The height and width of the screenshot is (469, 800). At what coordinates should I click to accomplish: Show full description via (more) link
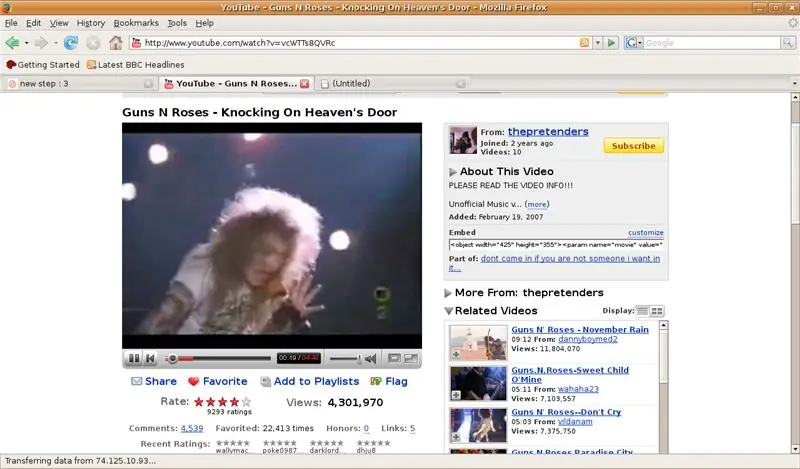[537, 204]
